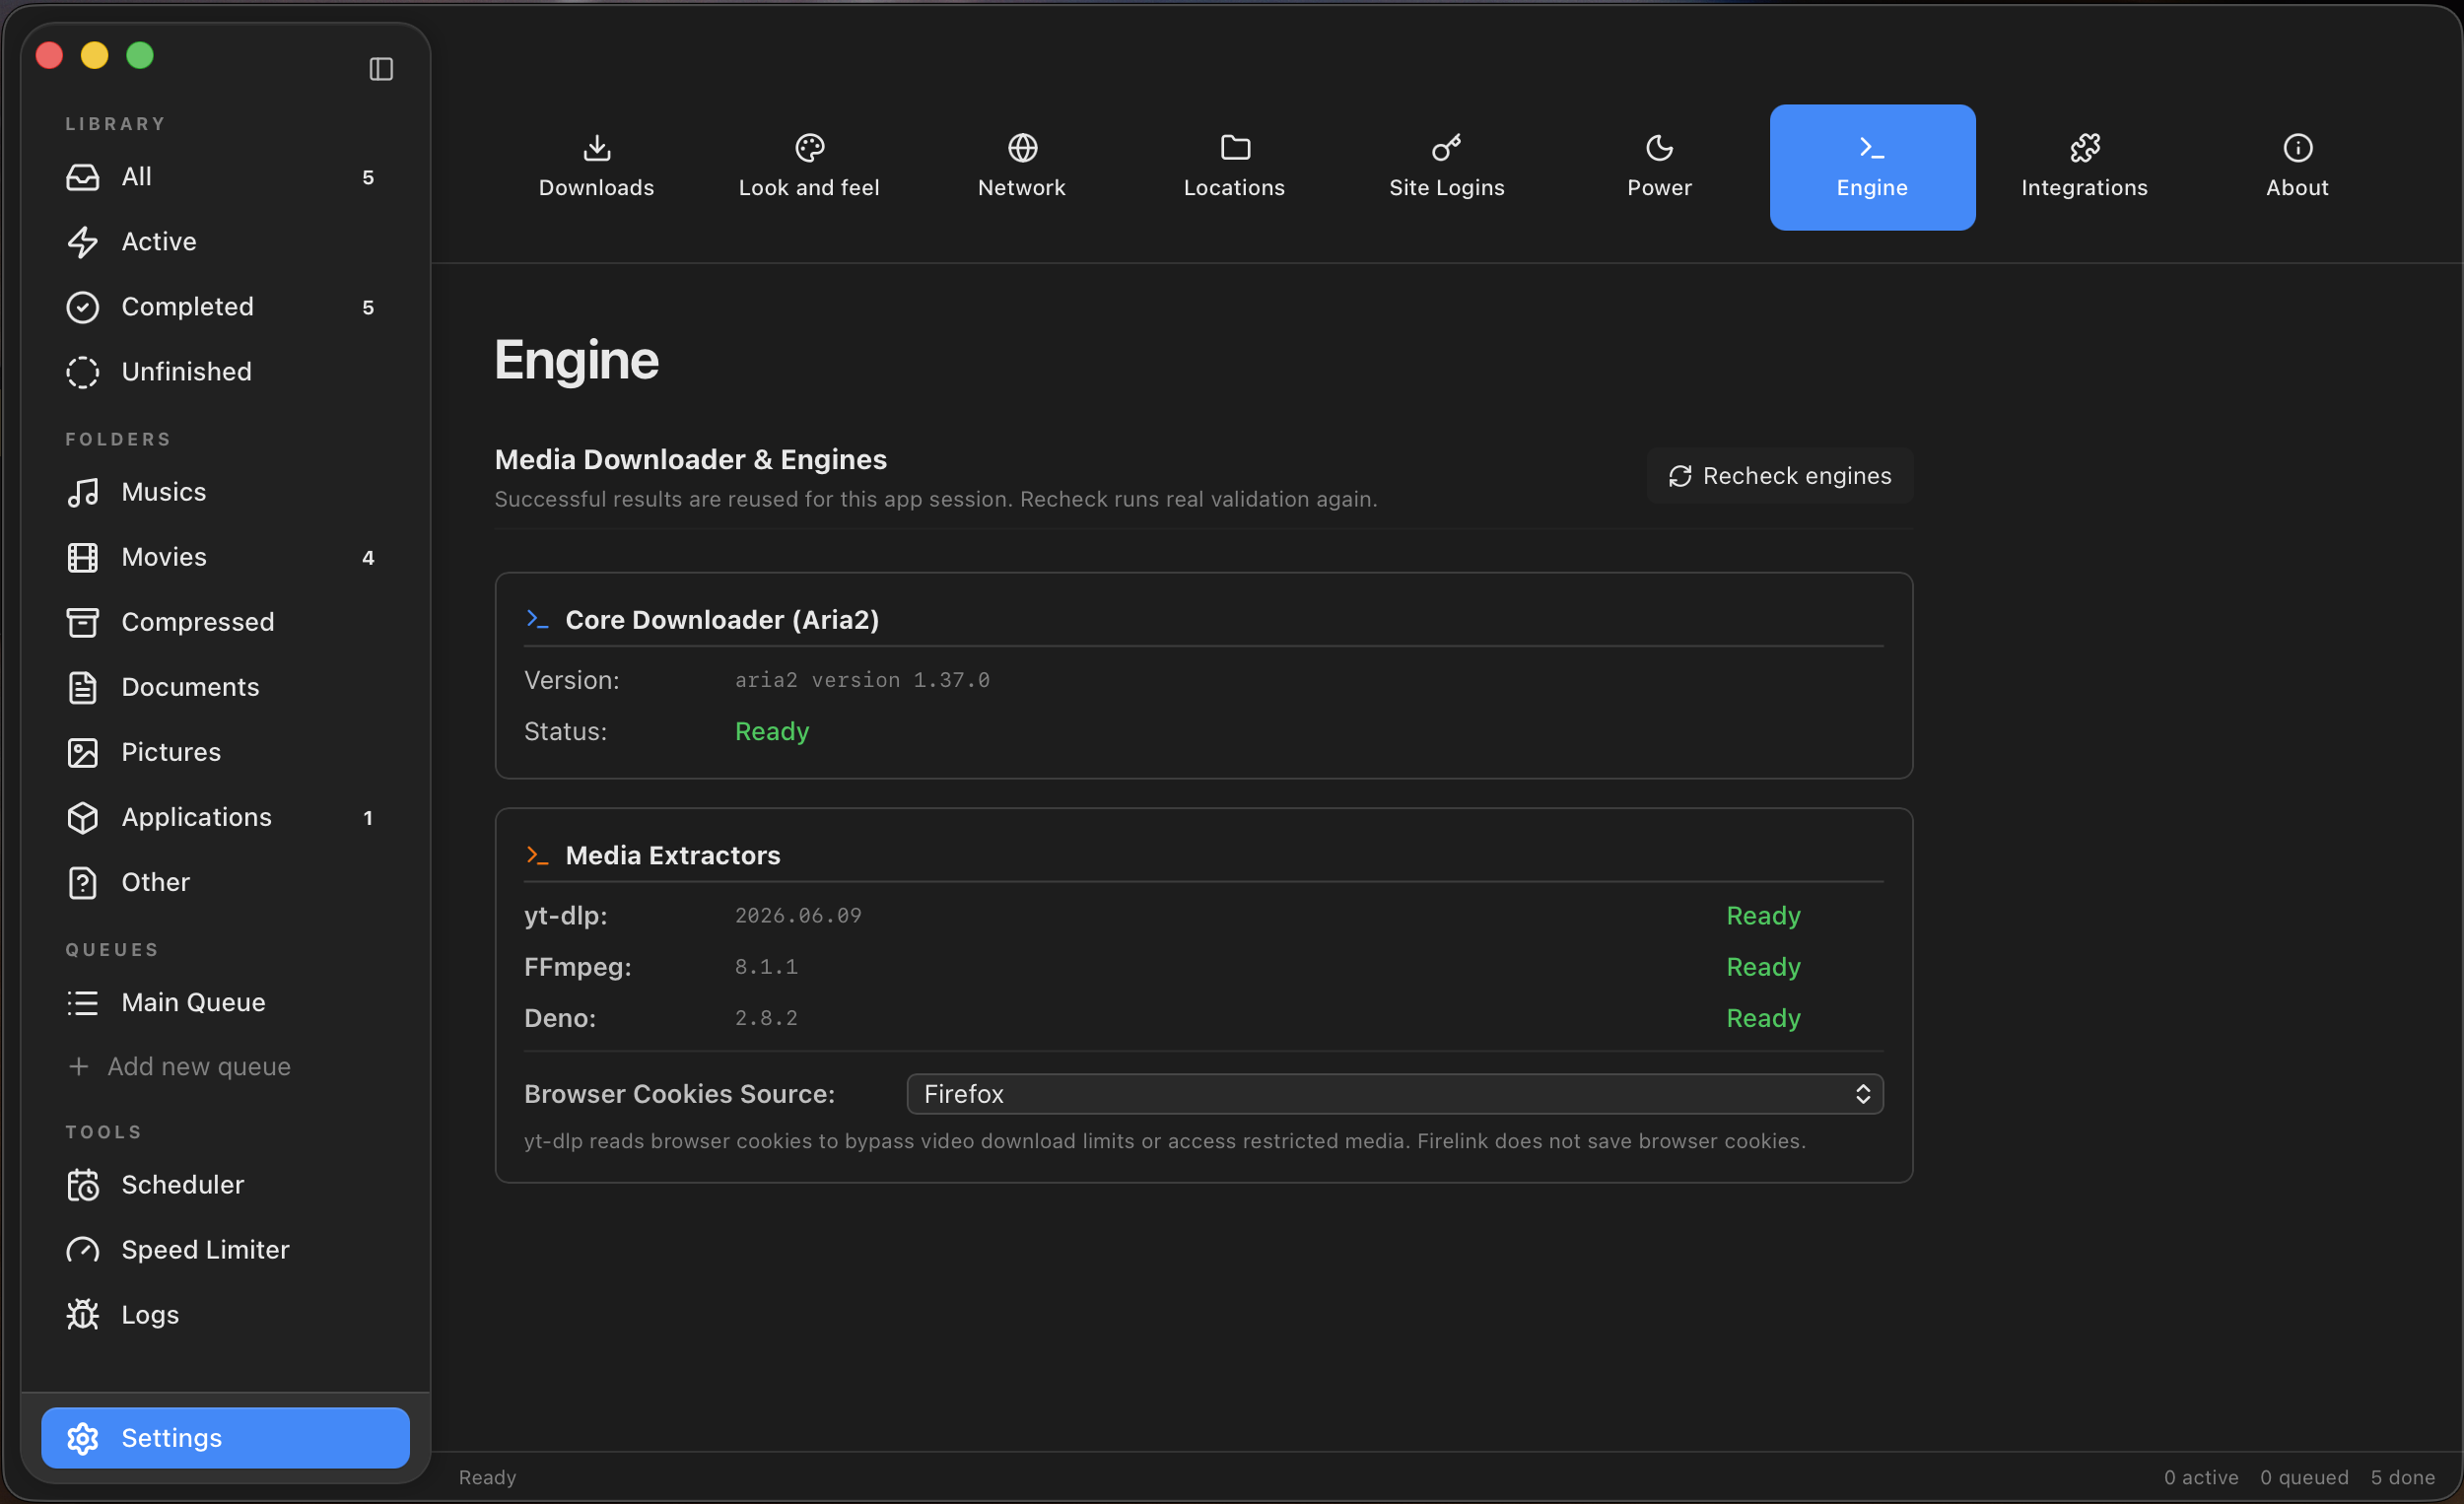Click the plus icon for new queue

[79, 1066]
